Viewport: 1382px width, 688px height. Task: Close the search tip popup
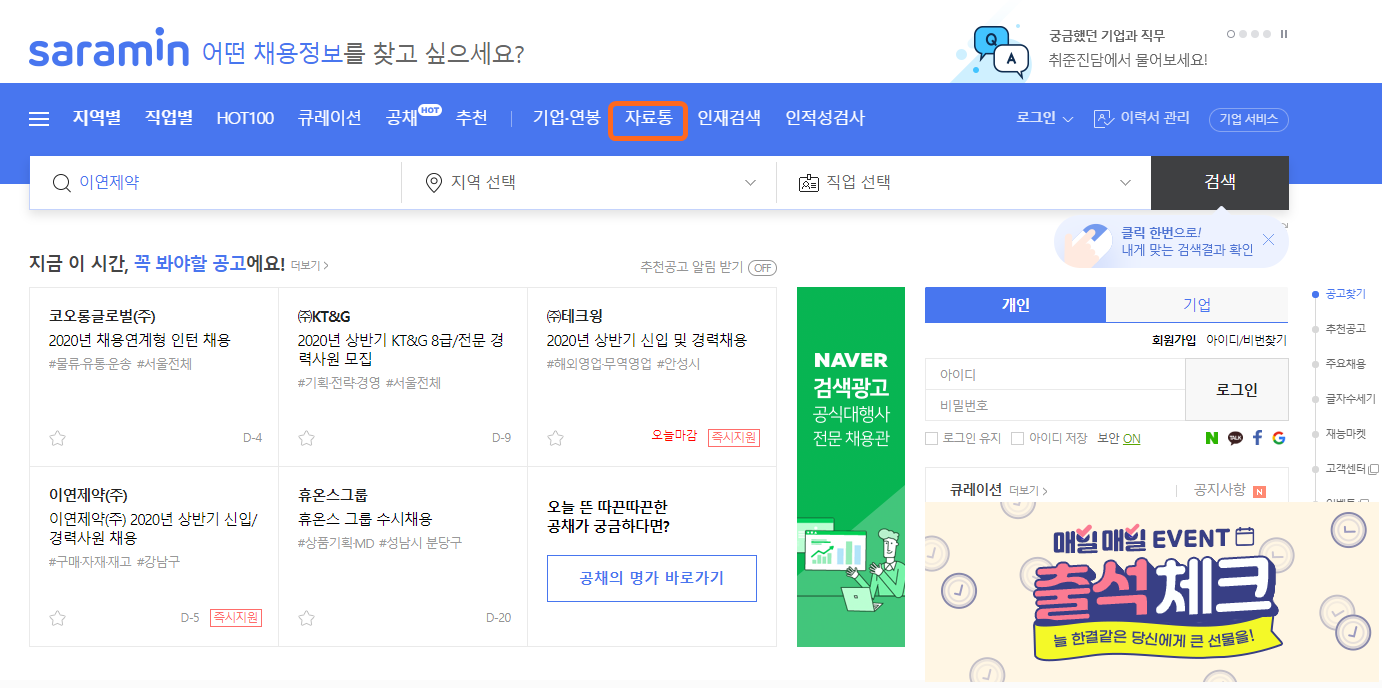click(1268, 240)
